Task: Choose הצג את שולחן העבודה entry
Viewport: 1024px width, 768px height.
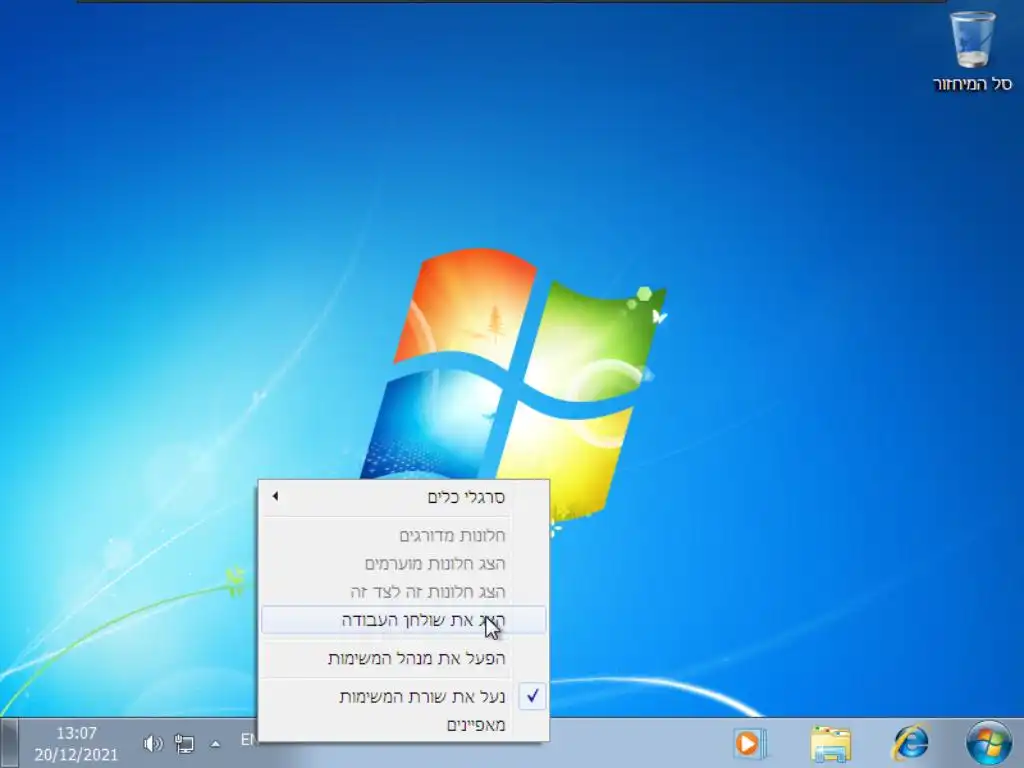Action: coord(404,620)
